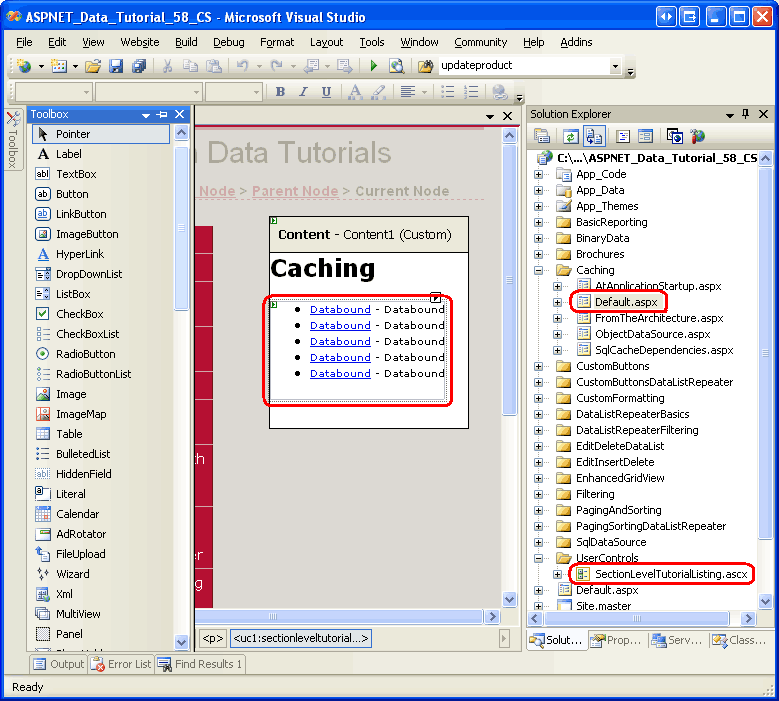Collapse the Caching folder node

coord(540,270)
